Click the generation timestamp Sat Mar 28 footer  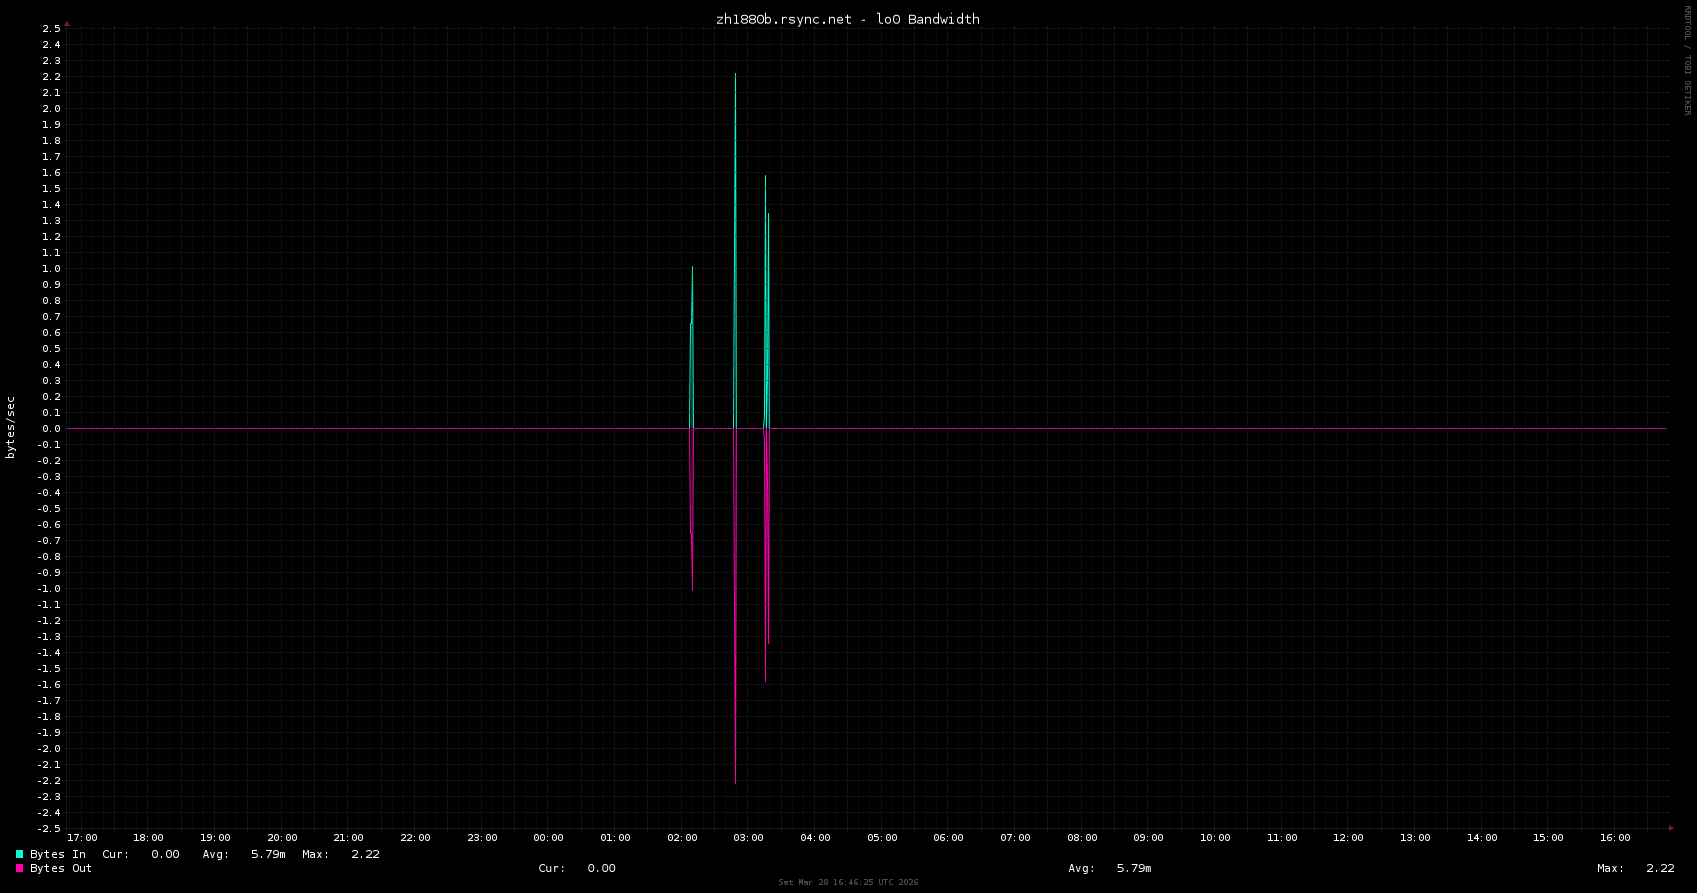pyautogui.click(x=848, y=882)
